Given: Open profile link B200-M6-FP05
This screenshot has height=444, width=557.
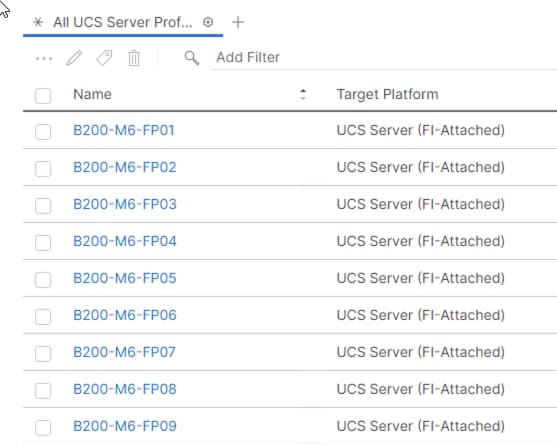Looking at the screenshot, I should coord(125,278).
